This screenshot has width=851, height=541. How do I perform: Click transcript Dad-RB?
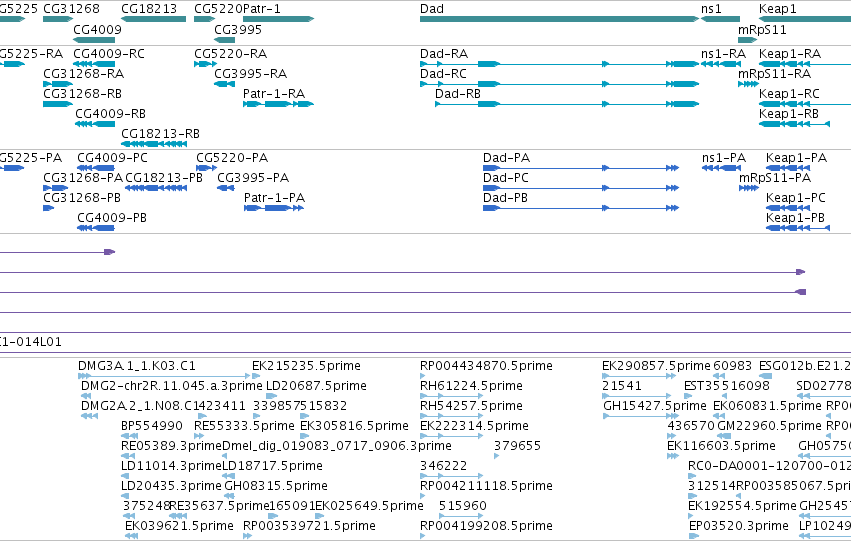tap(567, 104)
